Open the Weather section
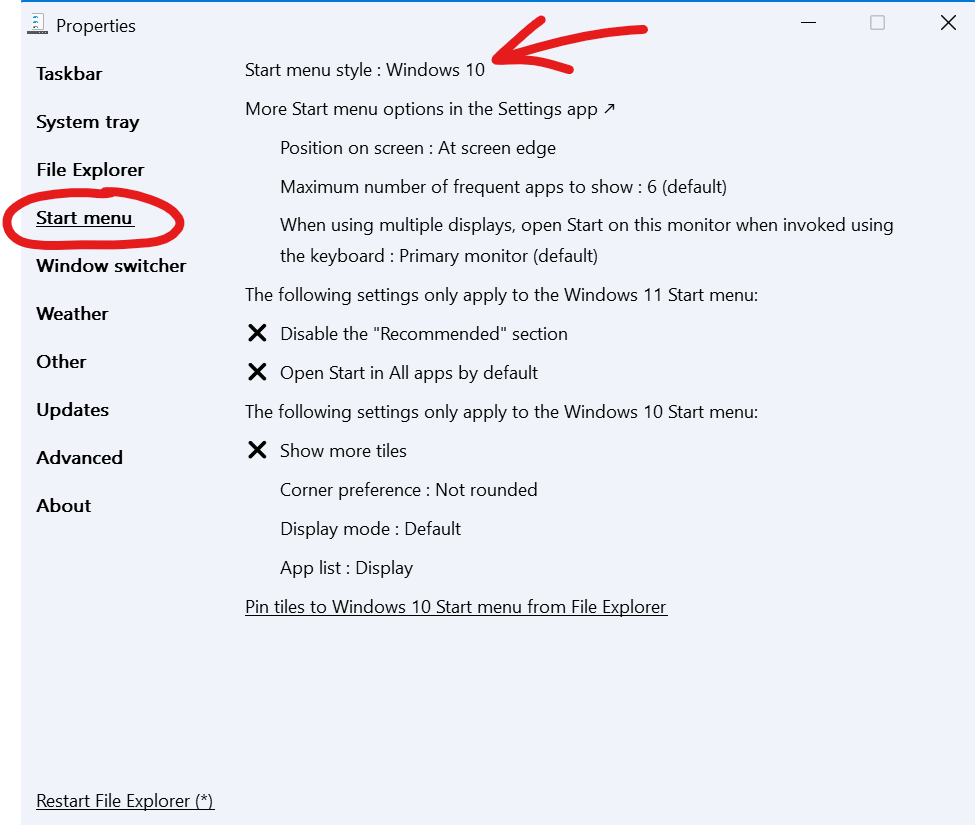 (x=72, y=314)
